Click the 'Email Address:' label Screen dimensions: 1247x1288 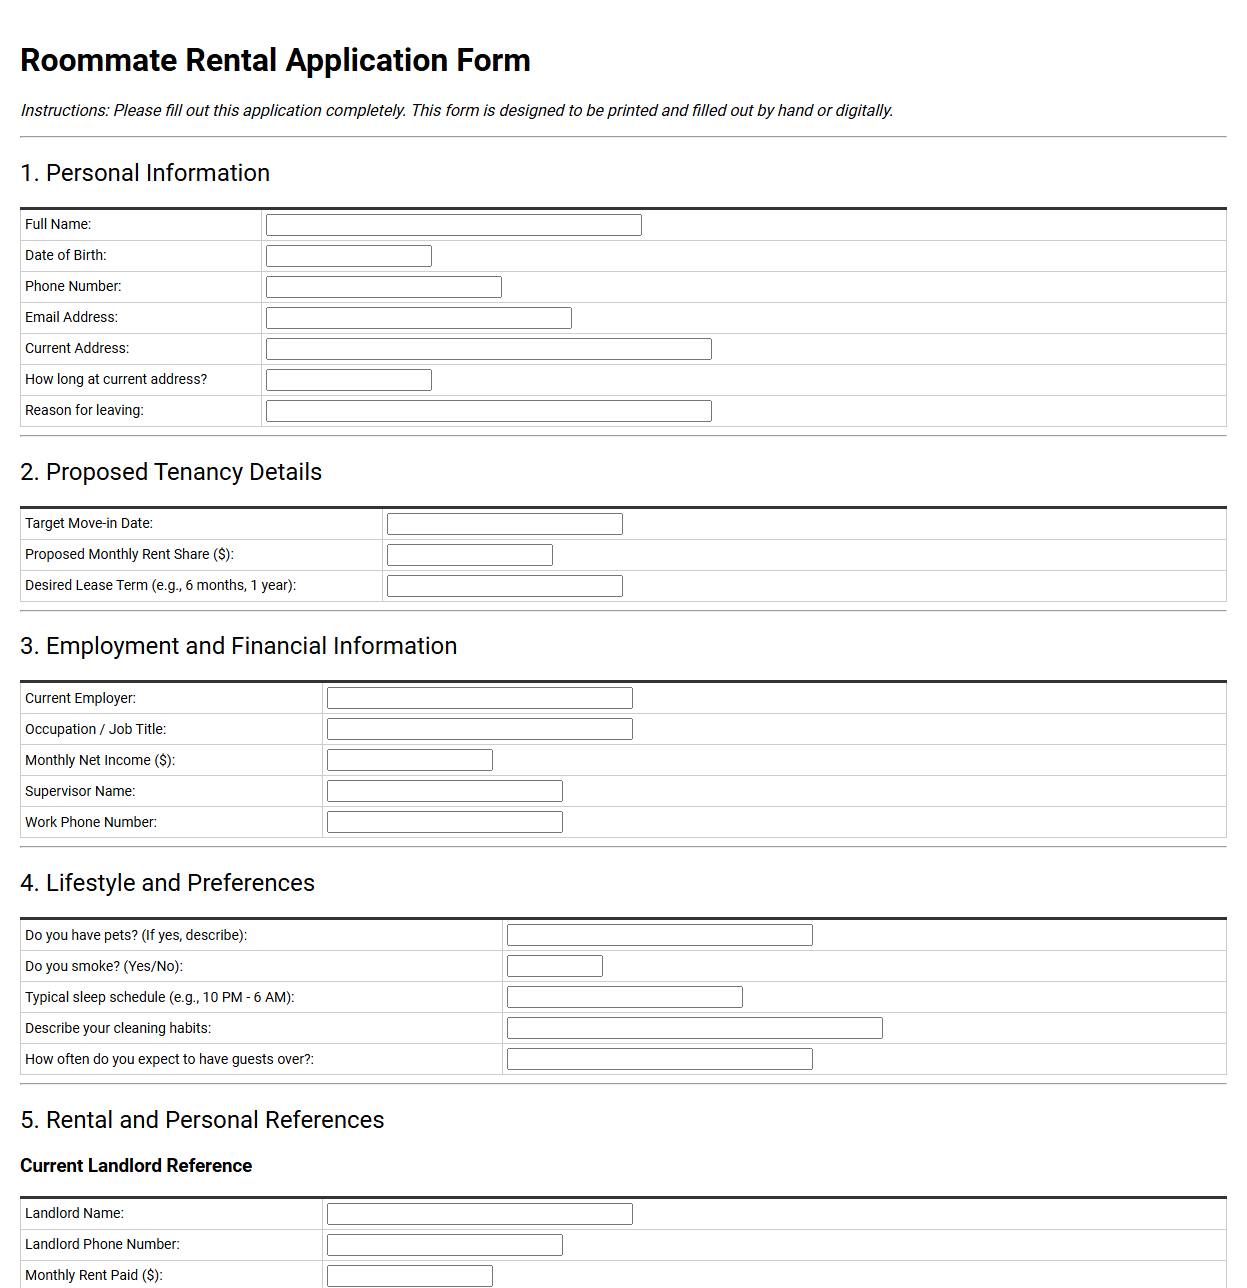pos(71,317)
